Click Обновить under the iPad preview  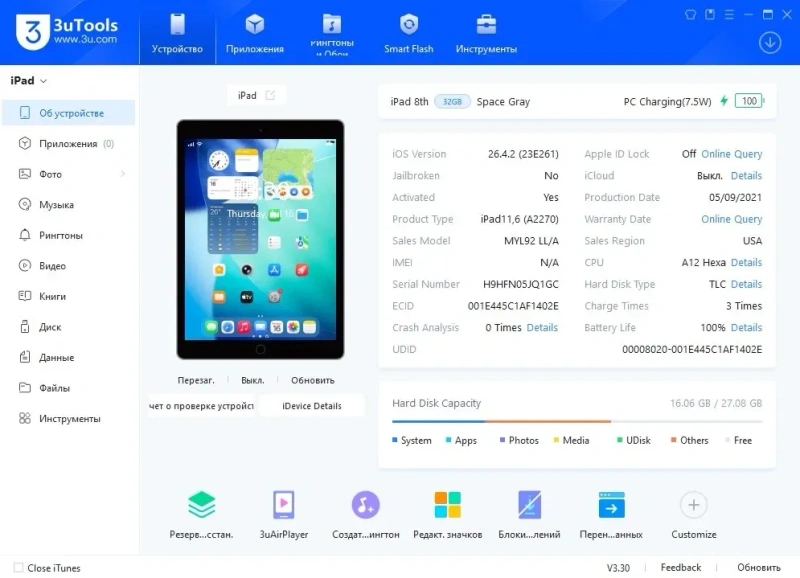pyautogui.click(x=313, y=380)
